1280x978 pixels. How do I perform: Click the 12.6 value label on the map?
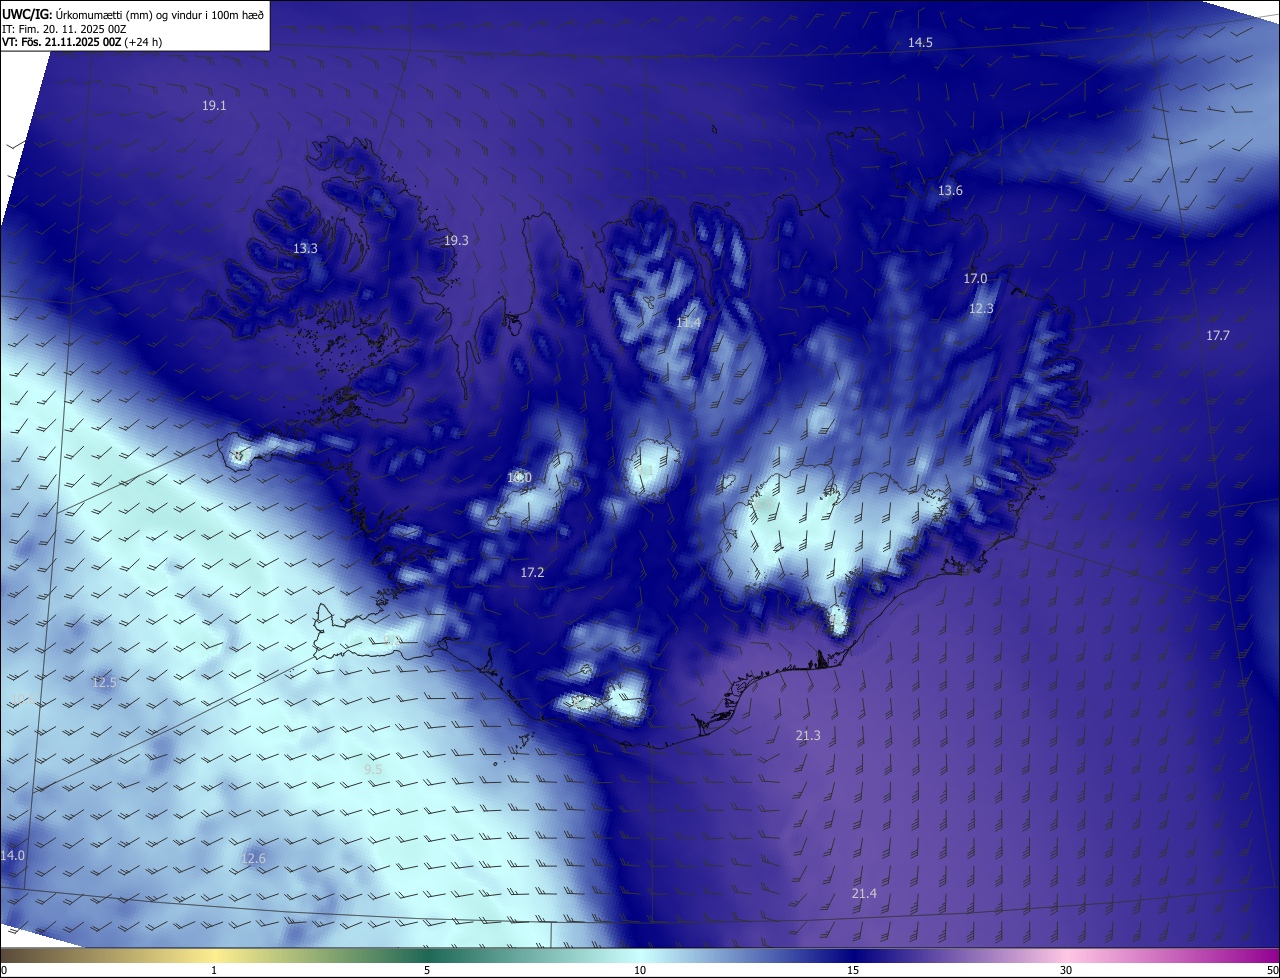(254, 858)
